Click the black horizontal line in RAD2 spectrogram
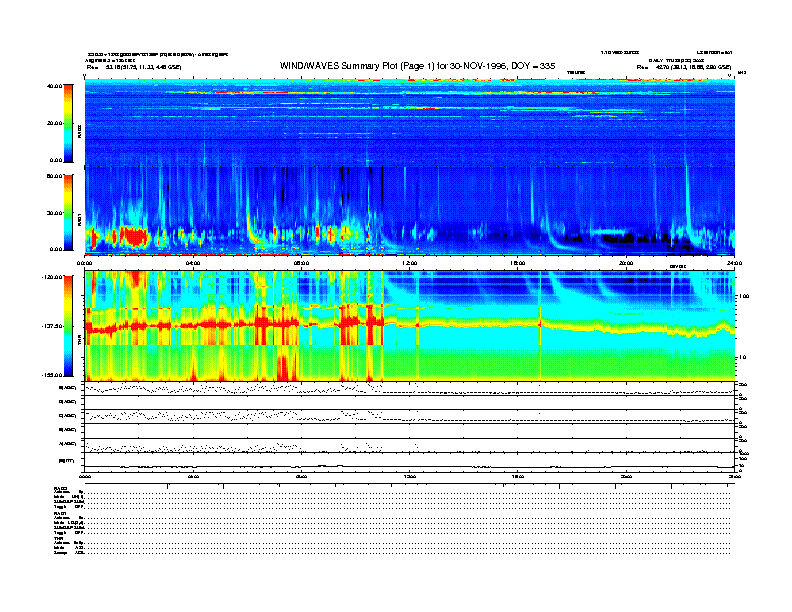The image size is (792, 612). [409, 139]
